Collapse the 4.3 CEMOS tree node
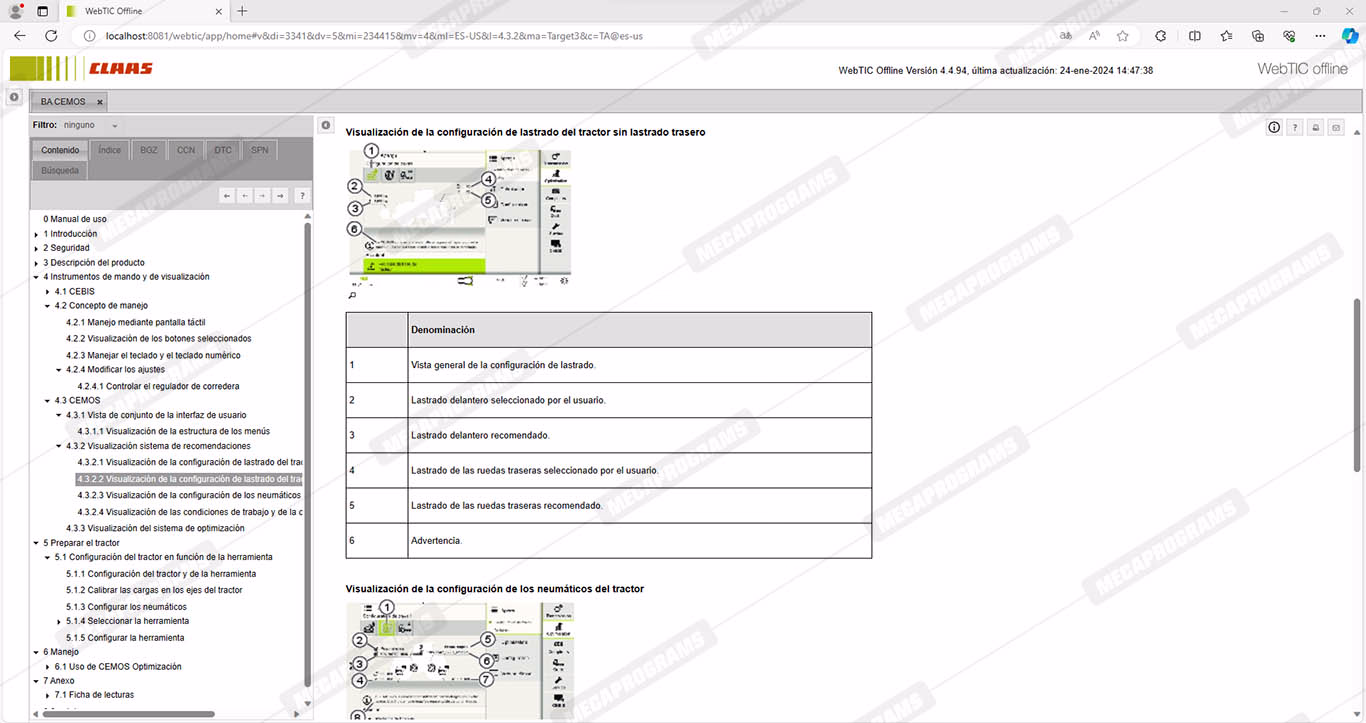 [47, 400]
